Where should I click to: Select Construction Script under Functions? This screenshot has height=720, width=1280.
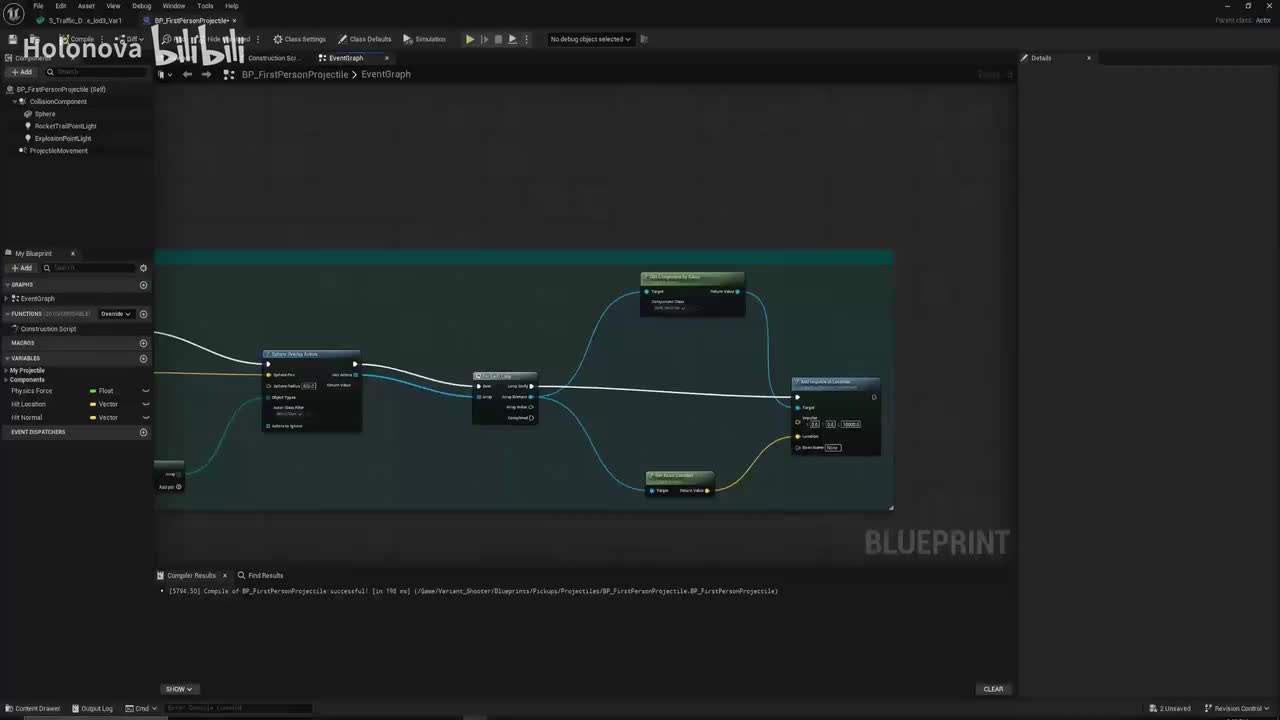click(48, 329)
